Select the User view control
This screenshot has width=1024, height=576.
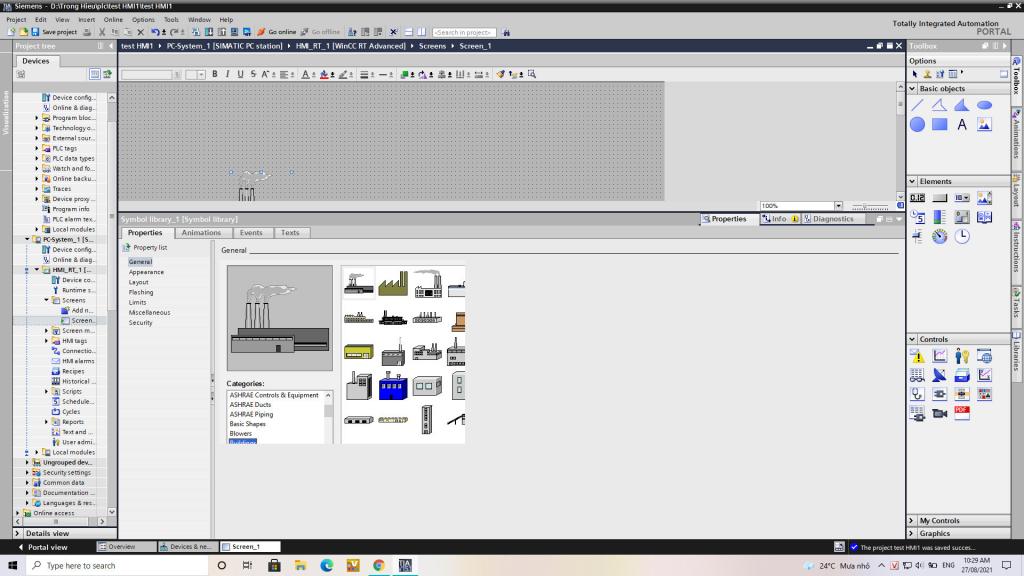pyautogui.click(x=962, y=356)
